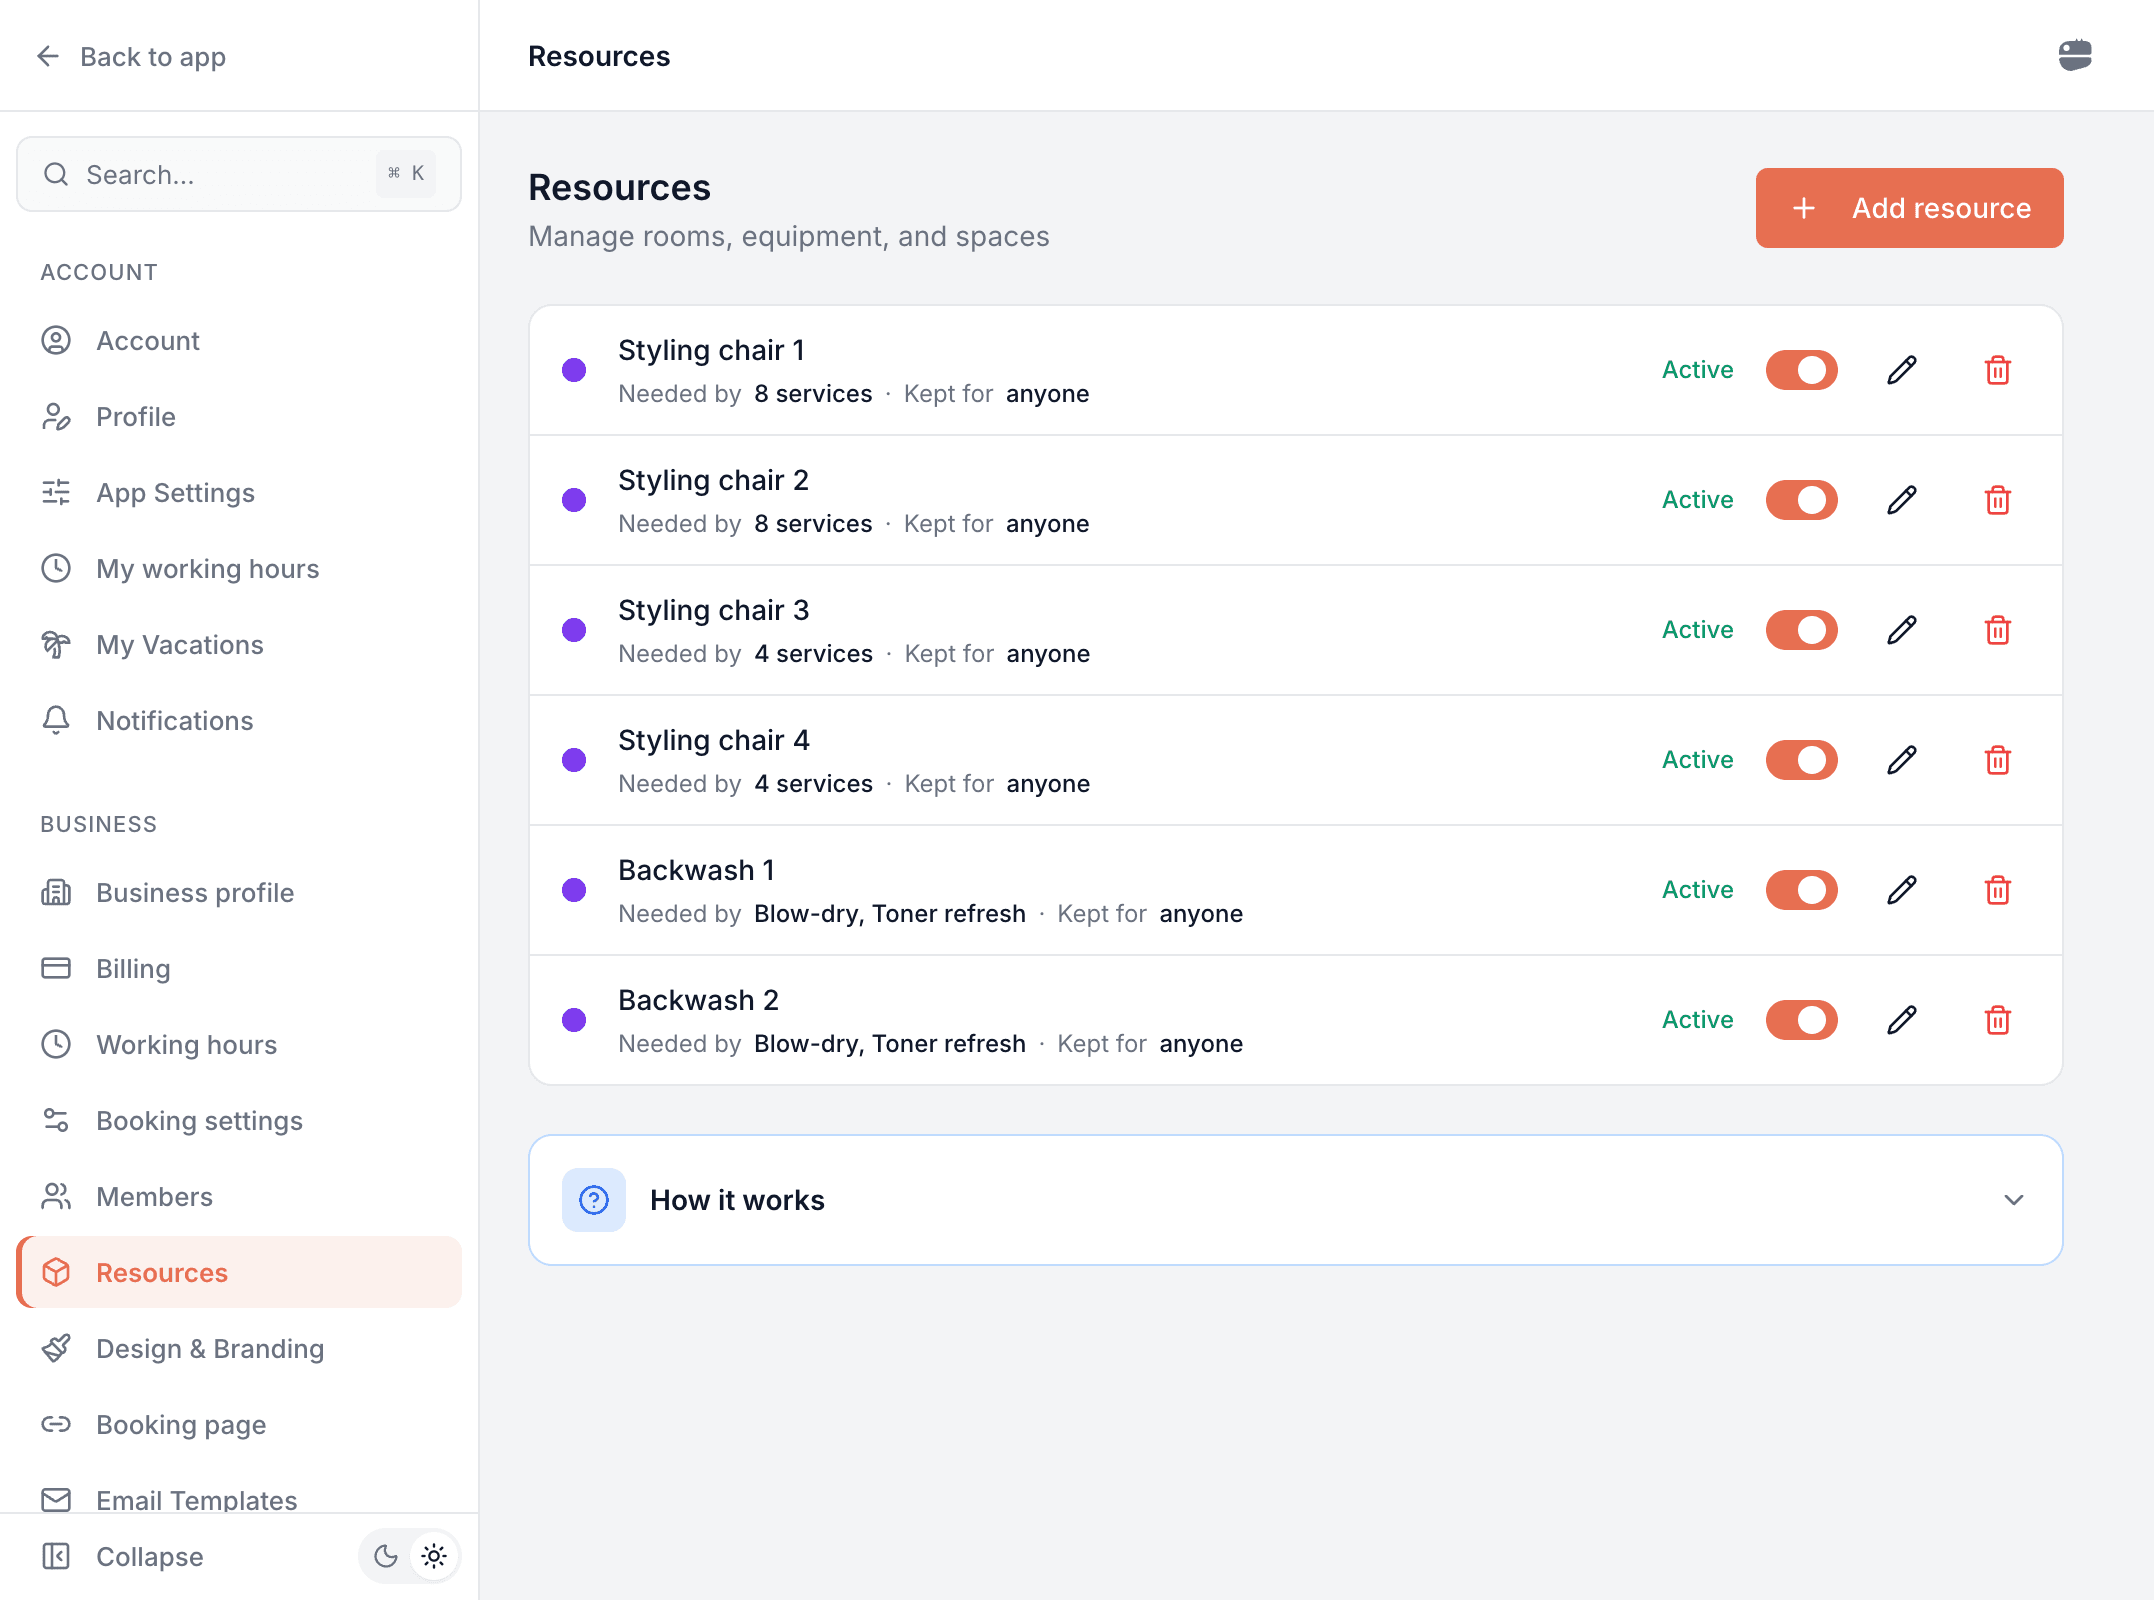Edit Backwash 2 using pencil icon
This screenshot has width=2154, height=1600.
tap(1902, 1020)
